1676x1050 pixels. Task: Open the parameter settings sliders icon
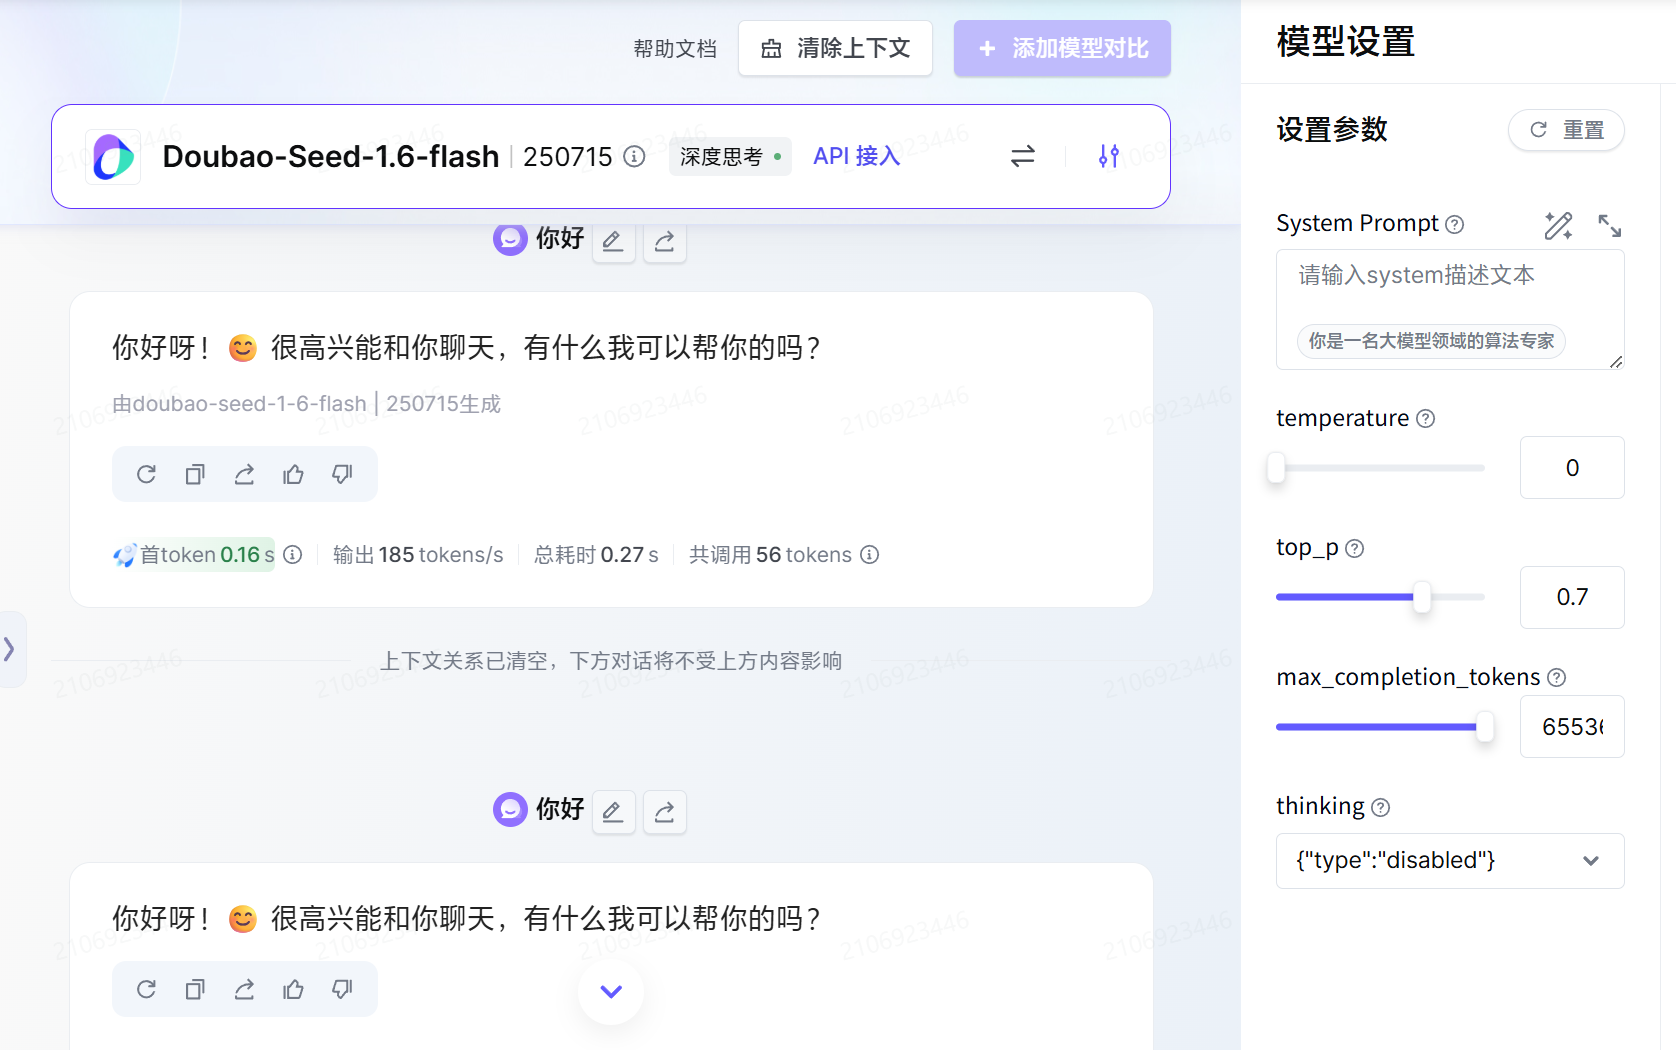(1108, 156)
